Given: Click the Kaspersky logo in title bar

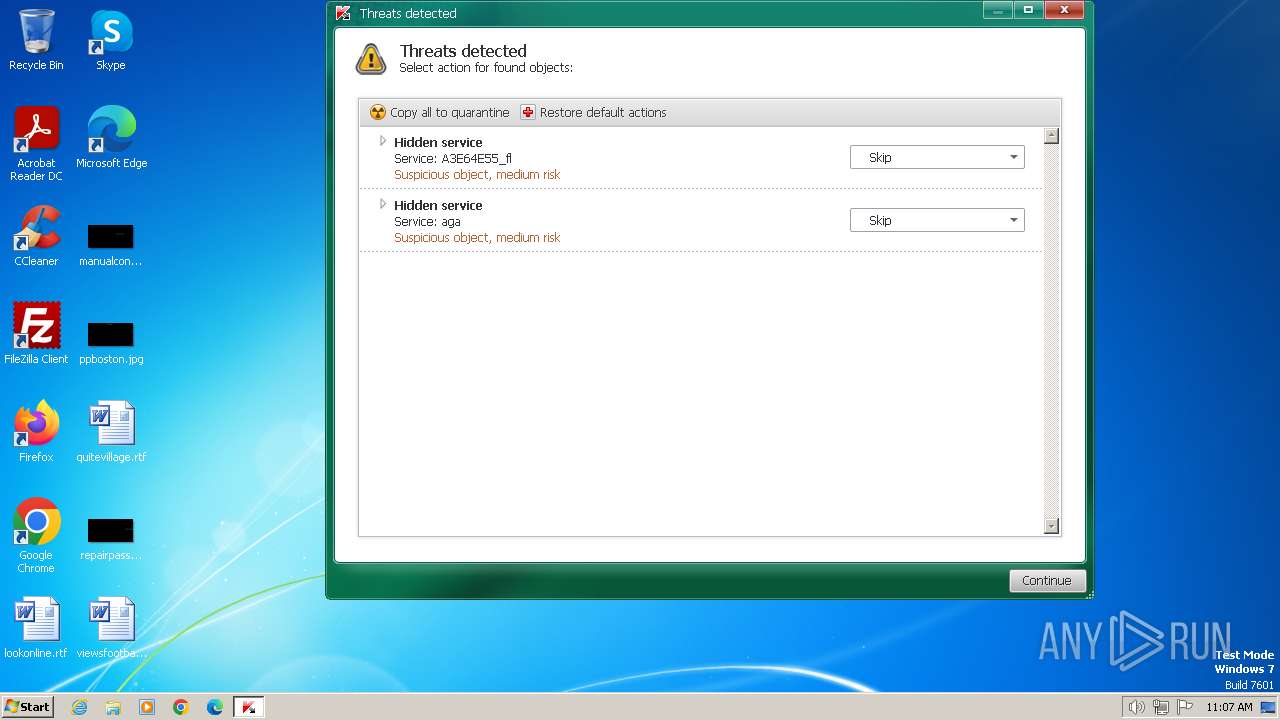Looking at the screenshot, I should pos(343,13).
